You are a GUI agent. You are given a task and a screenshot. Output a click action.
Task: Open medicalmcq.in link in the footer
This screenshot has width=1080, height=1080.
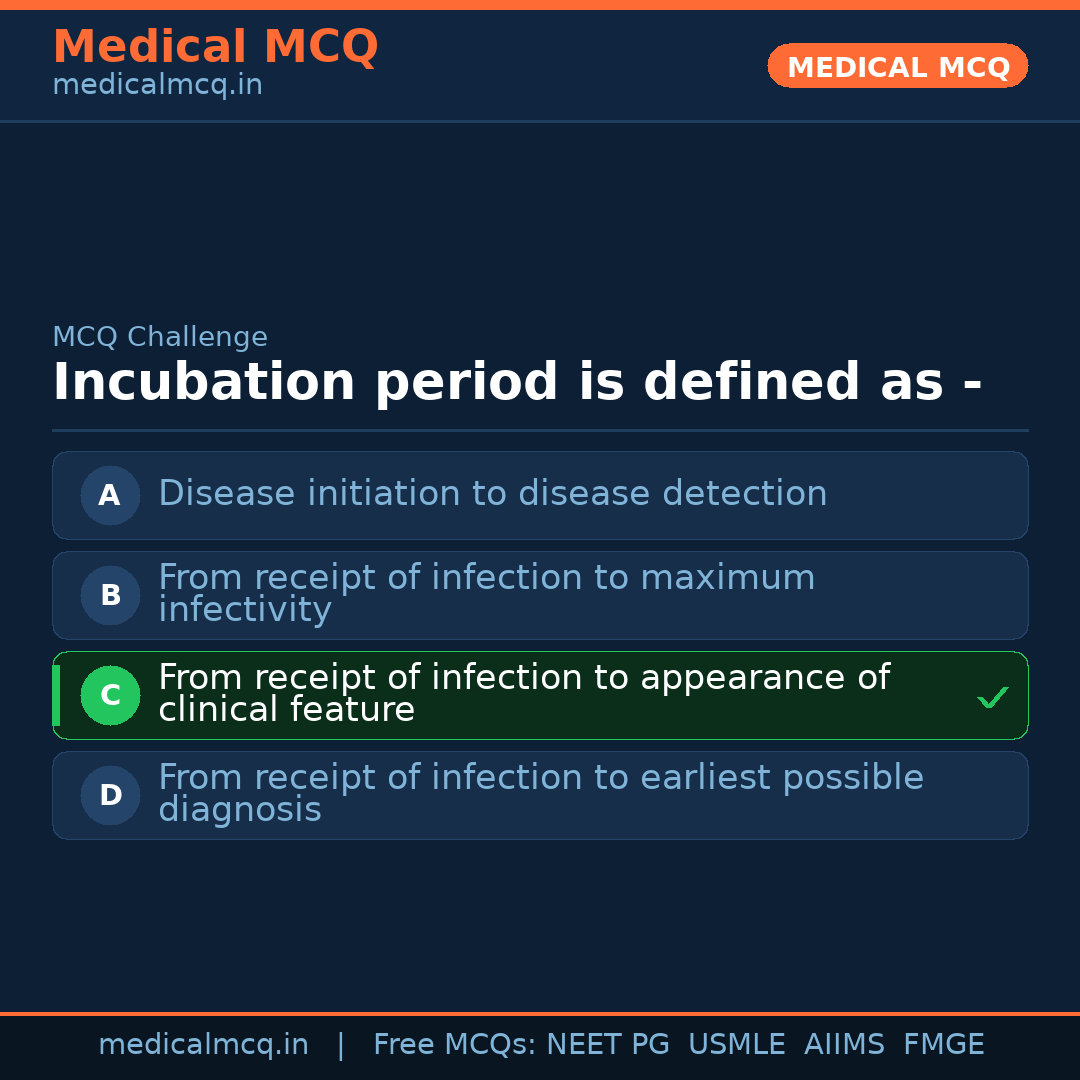(x=203, y=1045)
